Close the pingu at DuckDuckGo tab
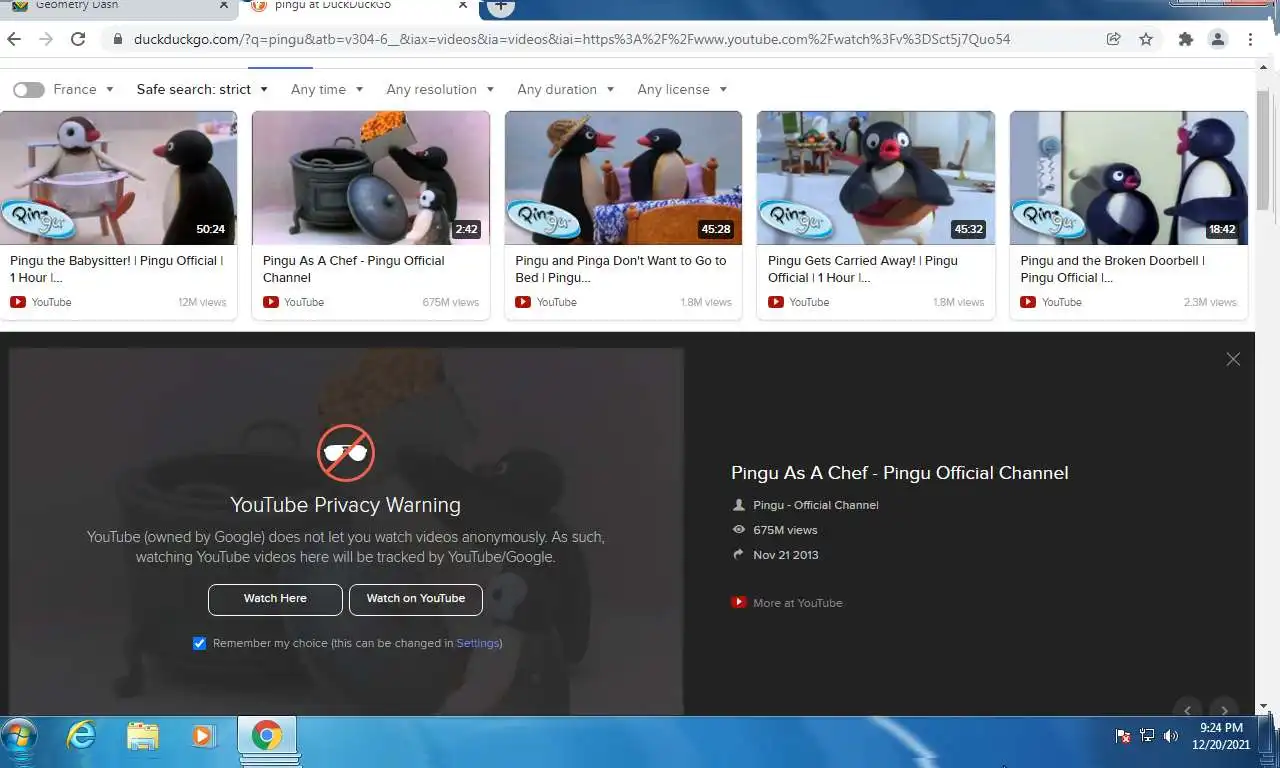The width and height of the screenshot is (1280, 768). [463, 6]
